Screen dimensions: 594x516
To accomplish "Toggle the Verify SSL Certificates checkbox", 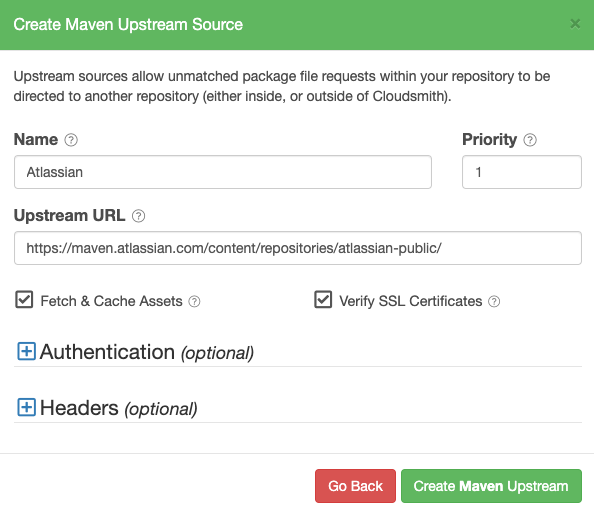I will pos(323,300).
